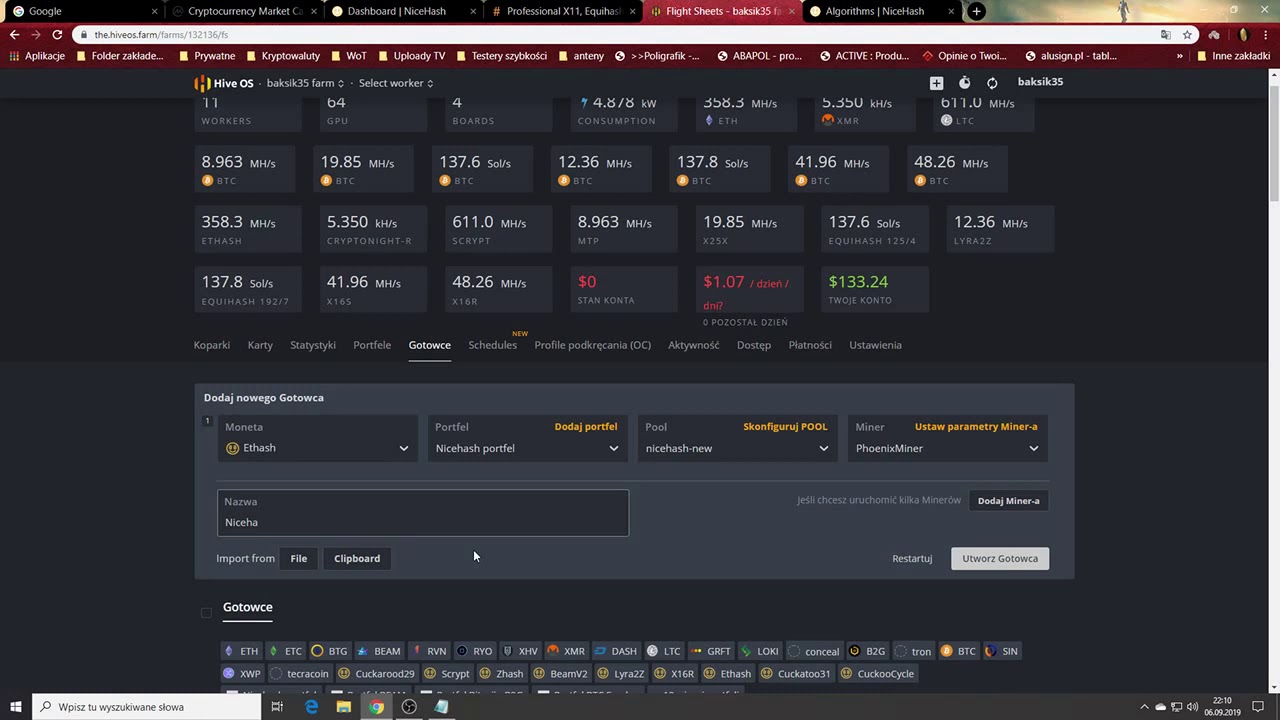Open the Ustawienia tab
The width and height of the screenshot is (1280, 720).
pos(875,345)
